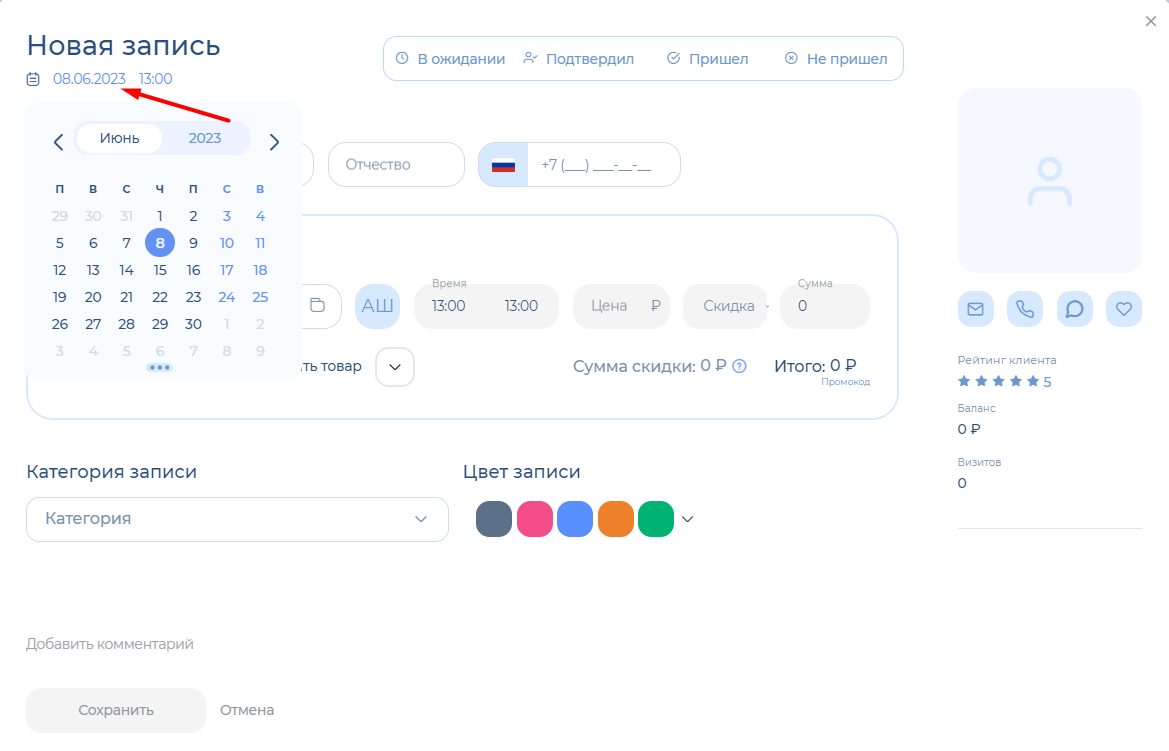The height and width of the screenshot is (751, 1169).
Task: Switch to 2023 year tab
Action: click(205, 138)
